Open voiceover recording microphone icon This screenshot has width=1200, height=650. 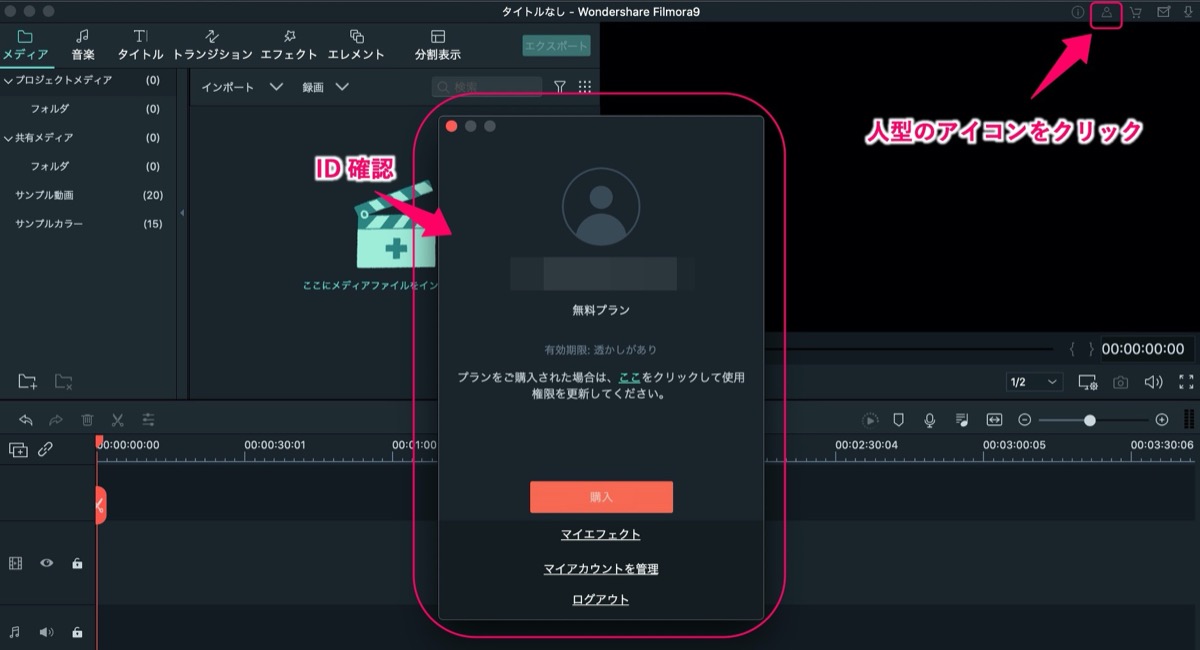coord(930,420)
